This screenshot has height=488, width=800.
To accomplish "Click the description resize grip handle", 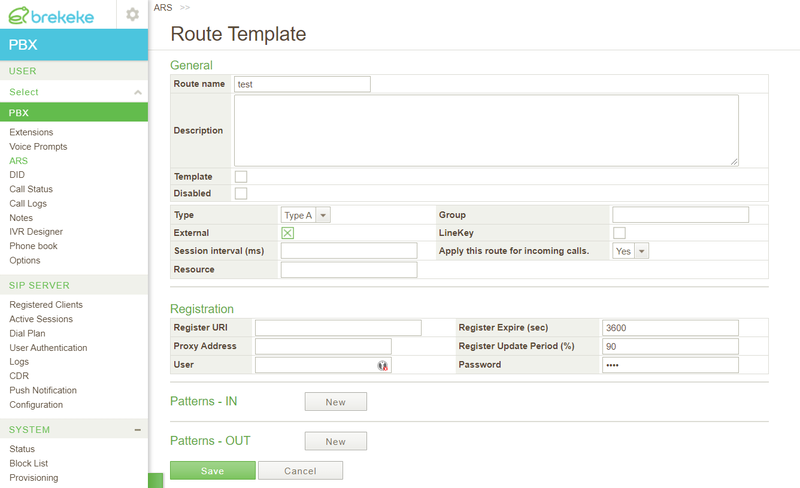I will [x=734, y=161].
